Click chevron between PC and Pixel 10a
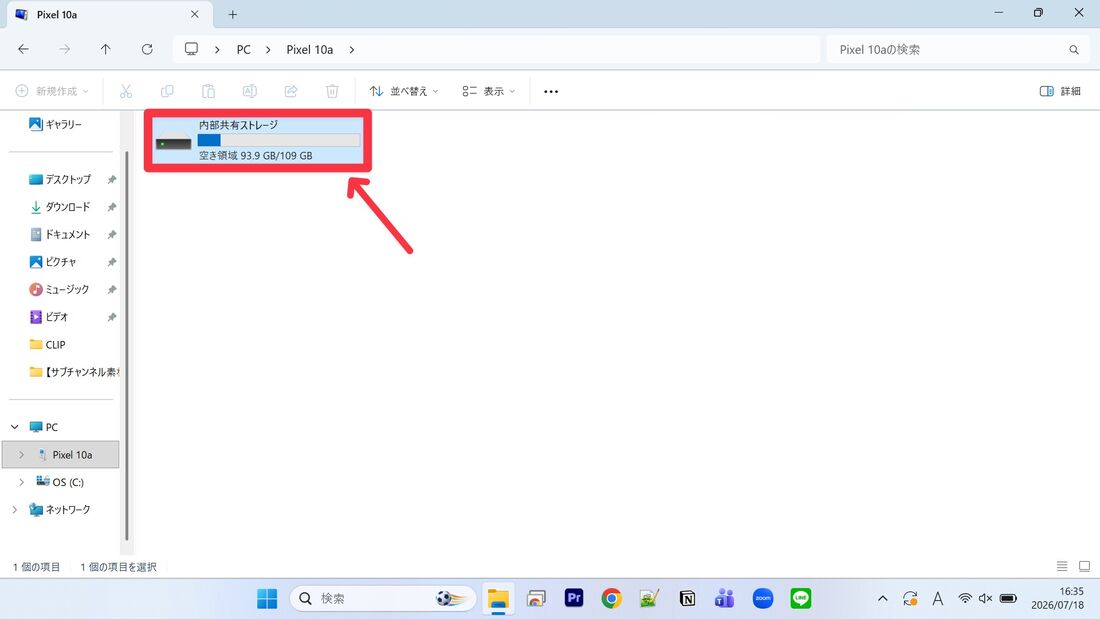 [268, 50]
